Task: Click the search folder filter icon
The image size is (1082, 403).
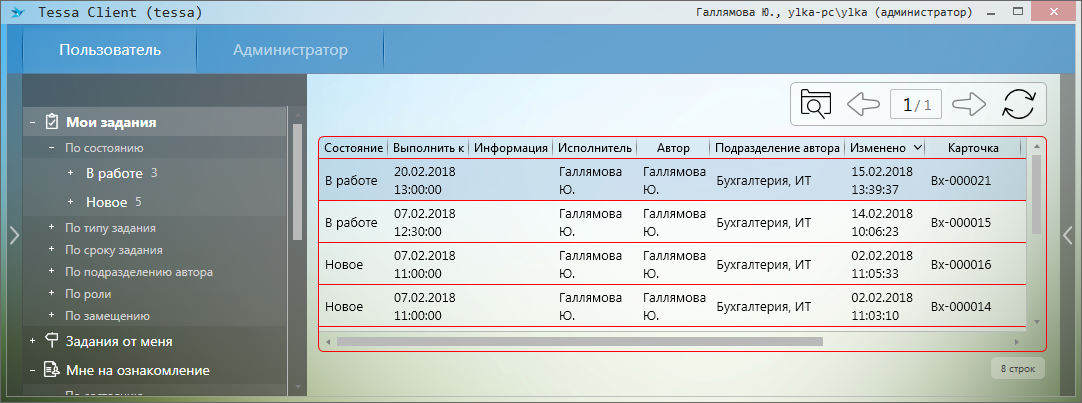Action: coord(817,104)
